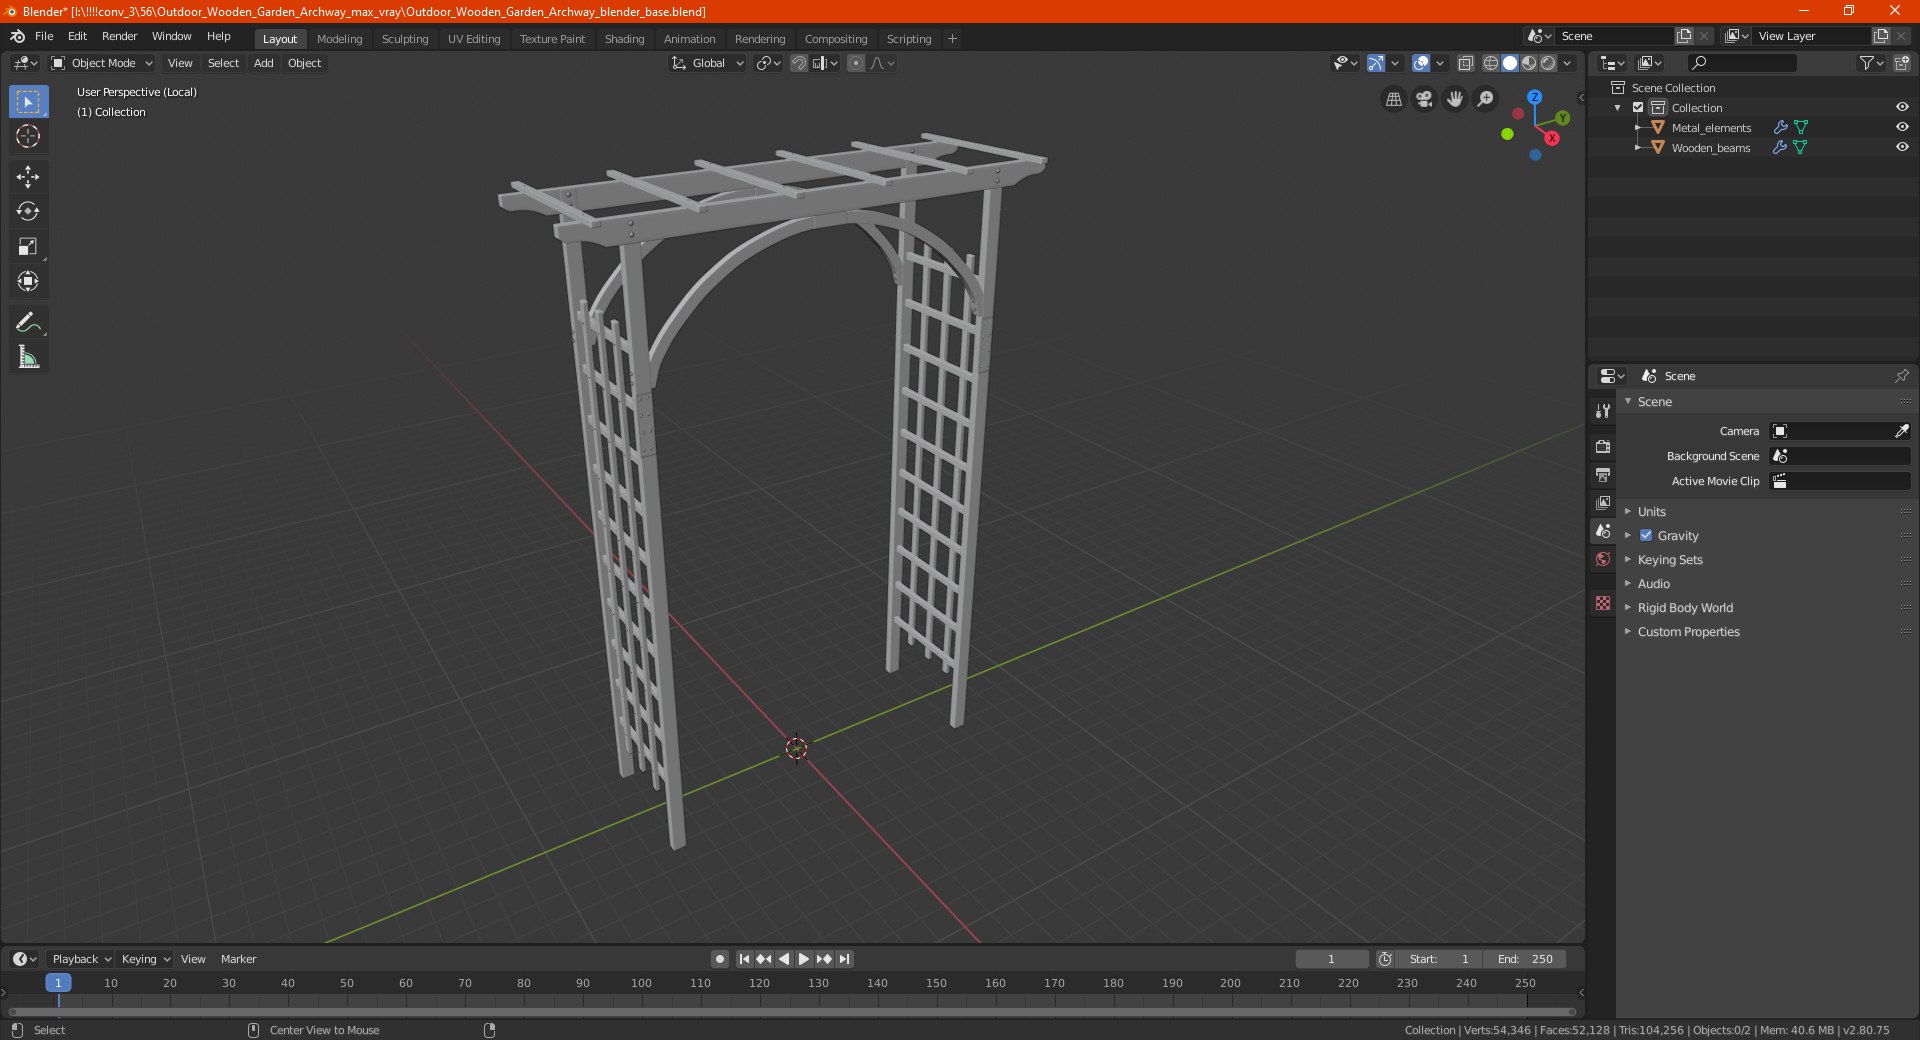Activate the Move tool
Viewport: 1920px width, 1040px height.
click(28, 177)
